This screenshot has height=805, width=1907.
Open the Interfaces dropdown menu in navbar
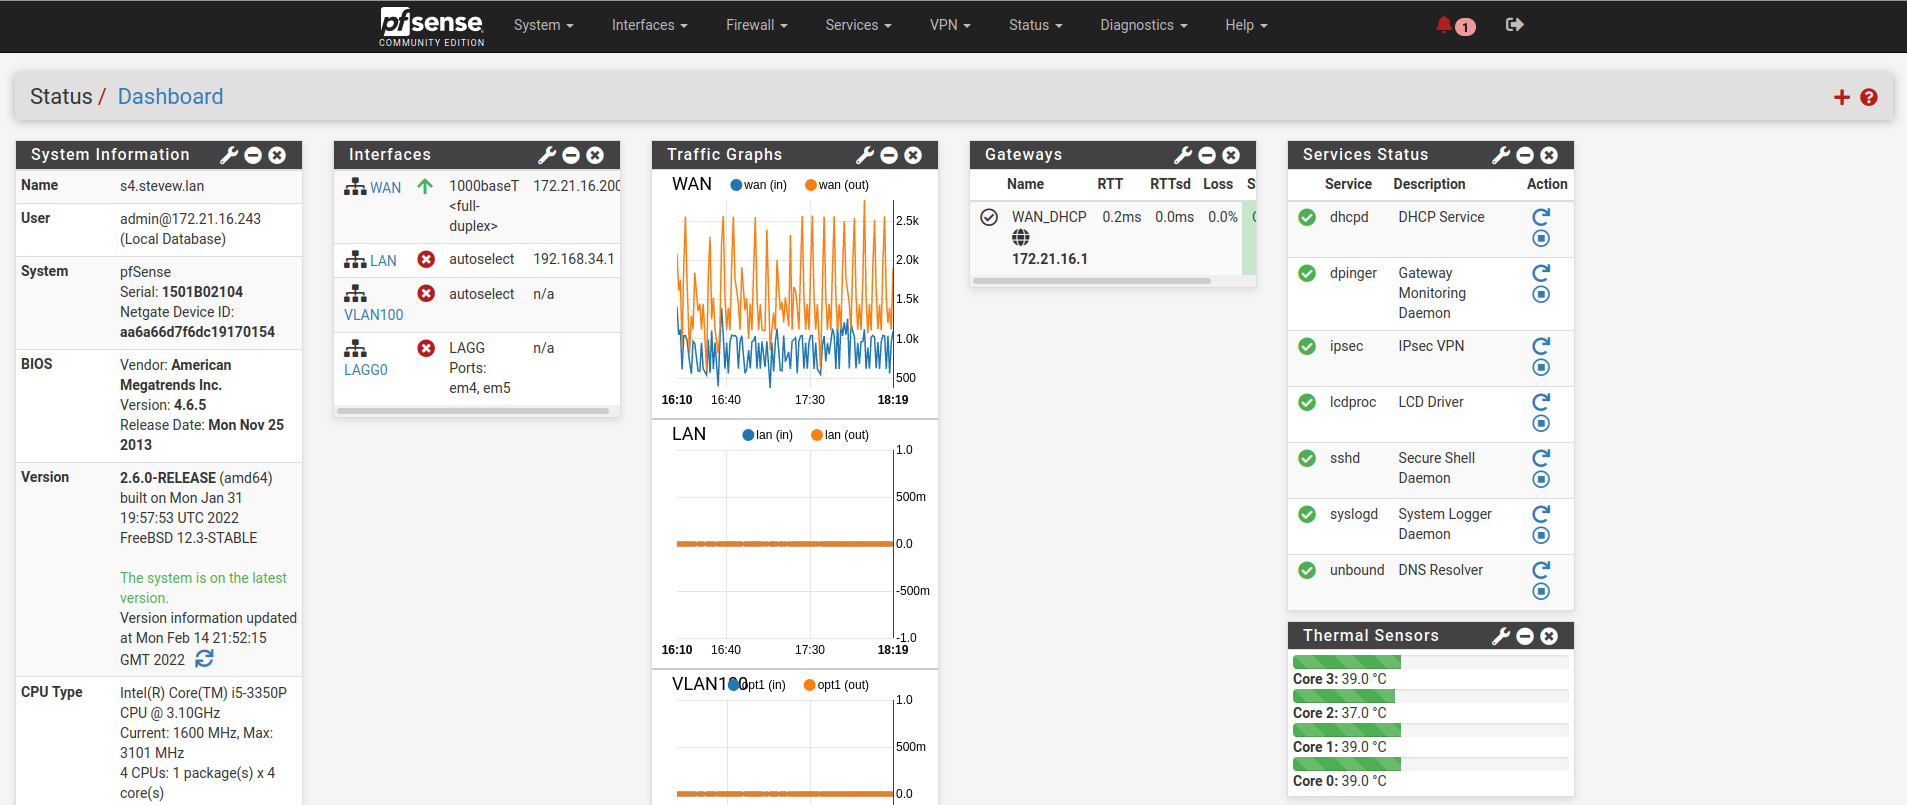point(650,25)
